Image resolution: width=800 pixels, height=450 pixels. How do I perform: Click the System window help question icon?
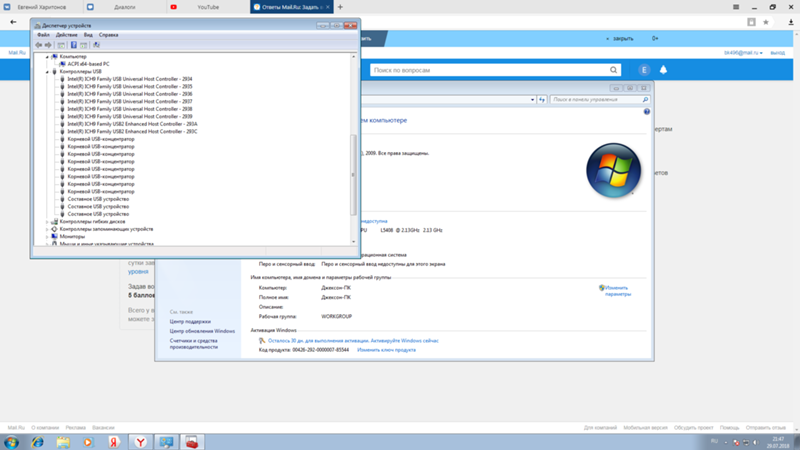point(646,112)
